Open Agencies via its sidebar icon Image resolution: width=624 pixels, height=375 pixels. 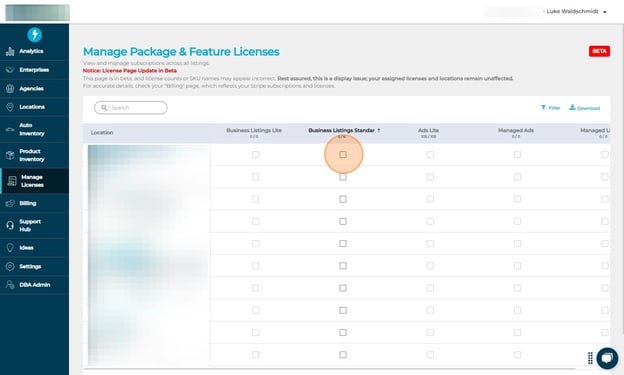point(10,88)
